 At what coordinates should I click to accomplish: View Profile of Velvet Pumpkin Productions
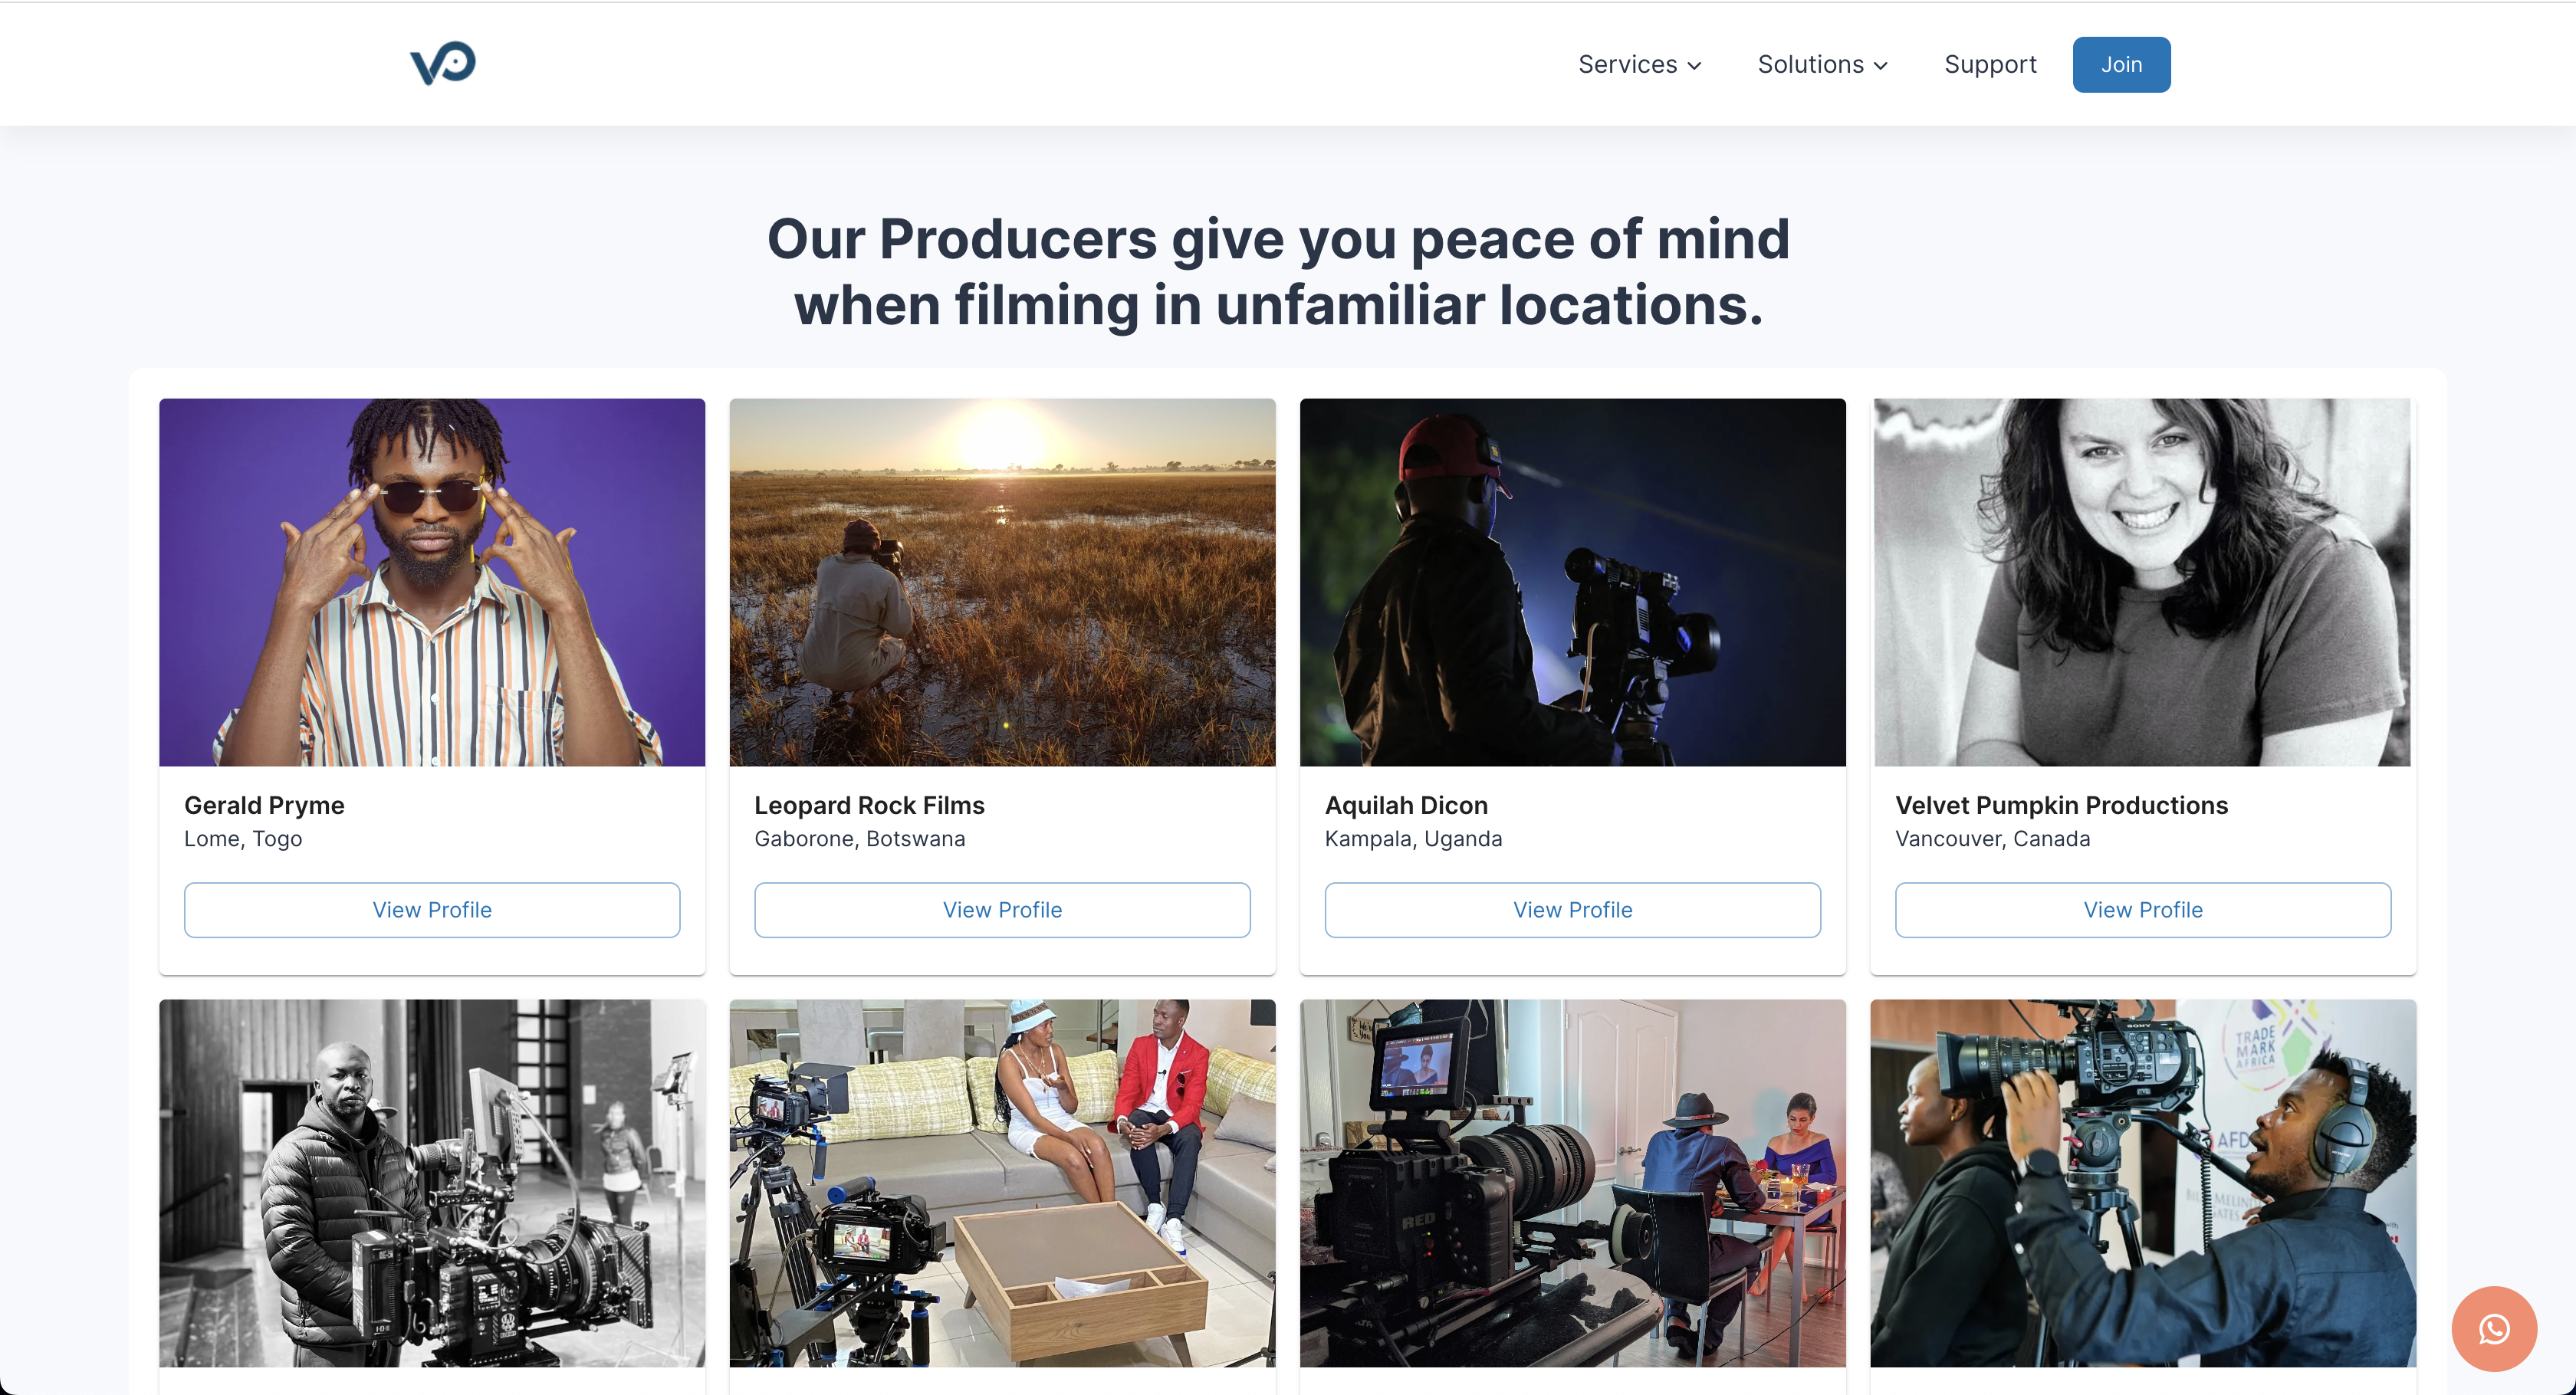(x=2143, y=910)
